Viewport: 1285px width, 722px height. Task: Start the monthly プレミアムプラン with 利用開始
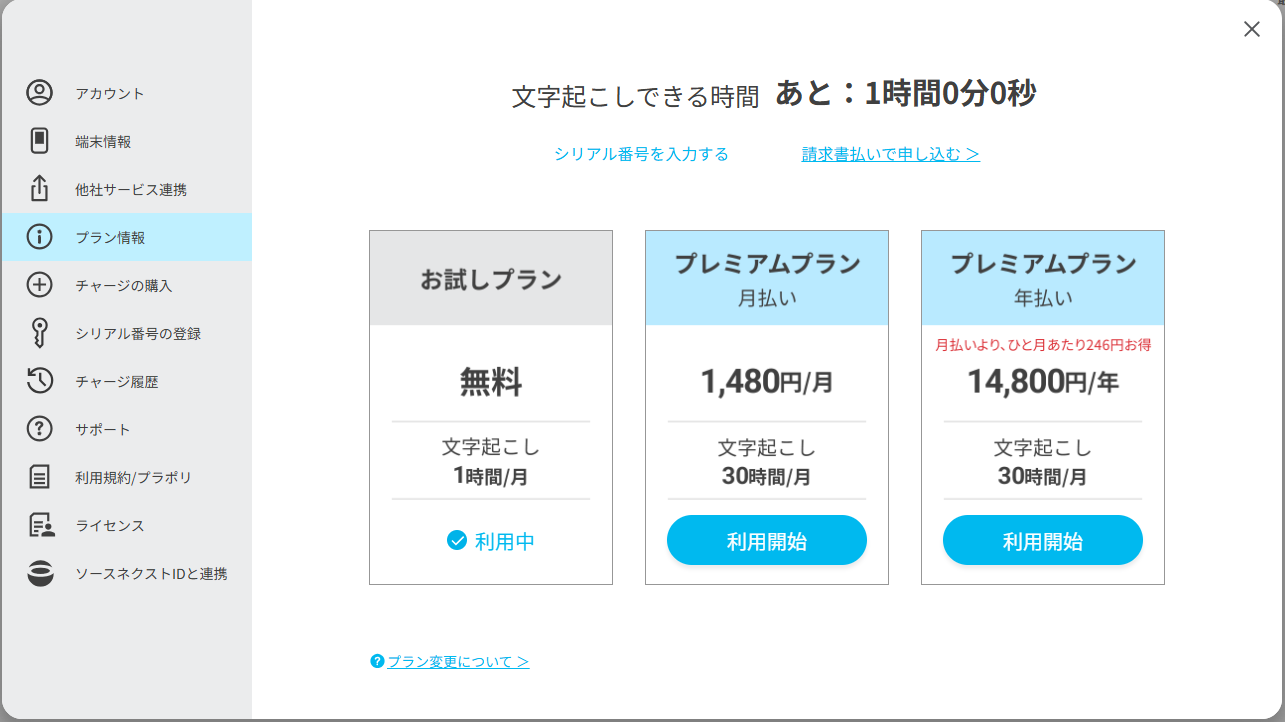click(x=767, y=541)
